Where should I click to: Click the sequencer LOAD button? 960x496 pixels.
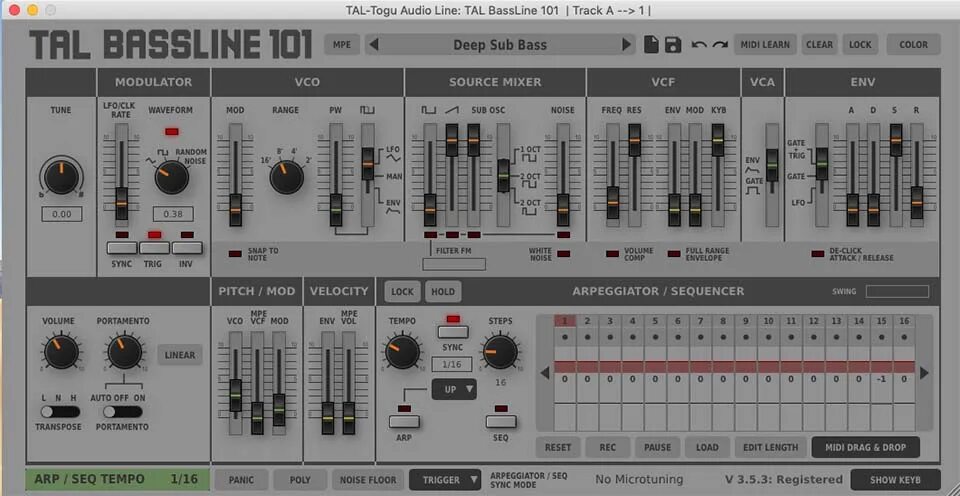[x=707, y=448]
